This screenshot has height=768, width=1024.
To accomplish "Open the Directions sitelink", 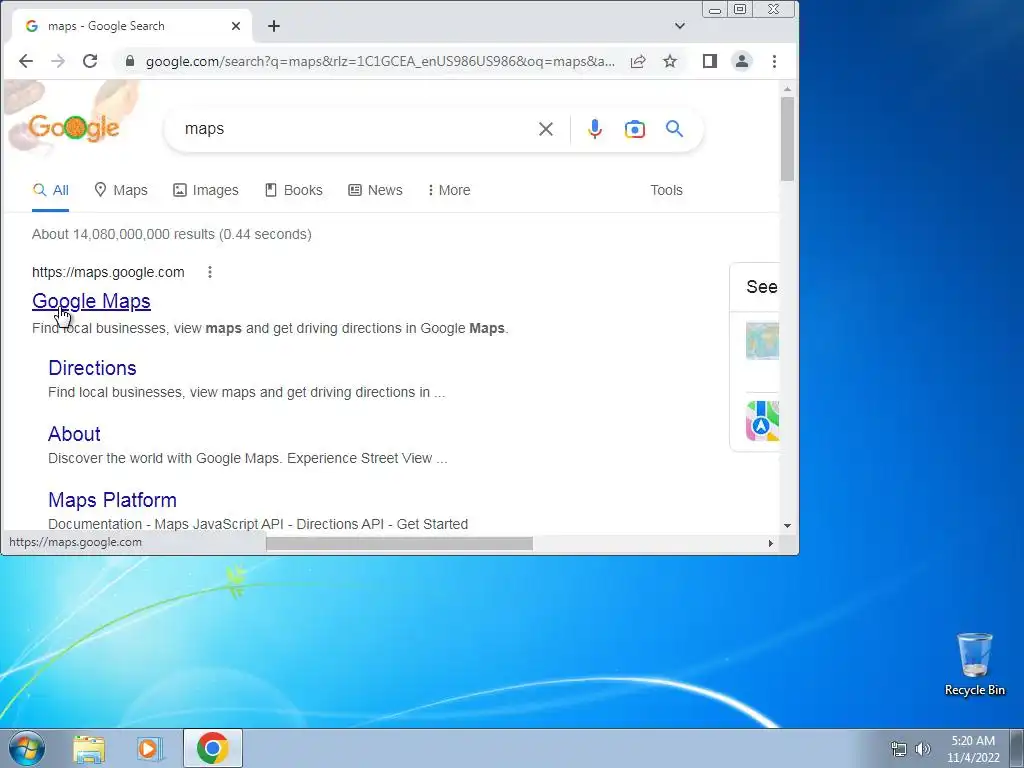I will coord(92,368).
